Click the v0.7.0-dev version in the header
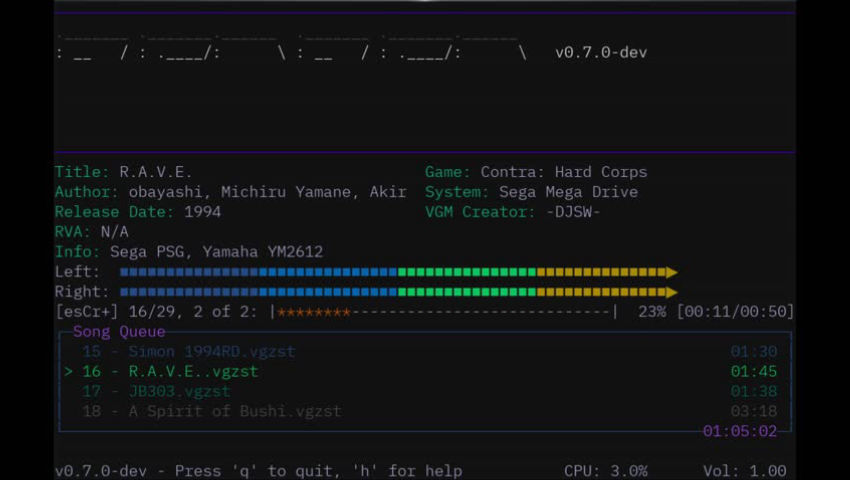850x480 pixels. click(601, 53)
